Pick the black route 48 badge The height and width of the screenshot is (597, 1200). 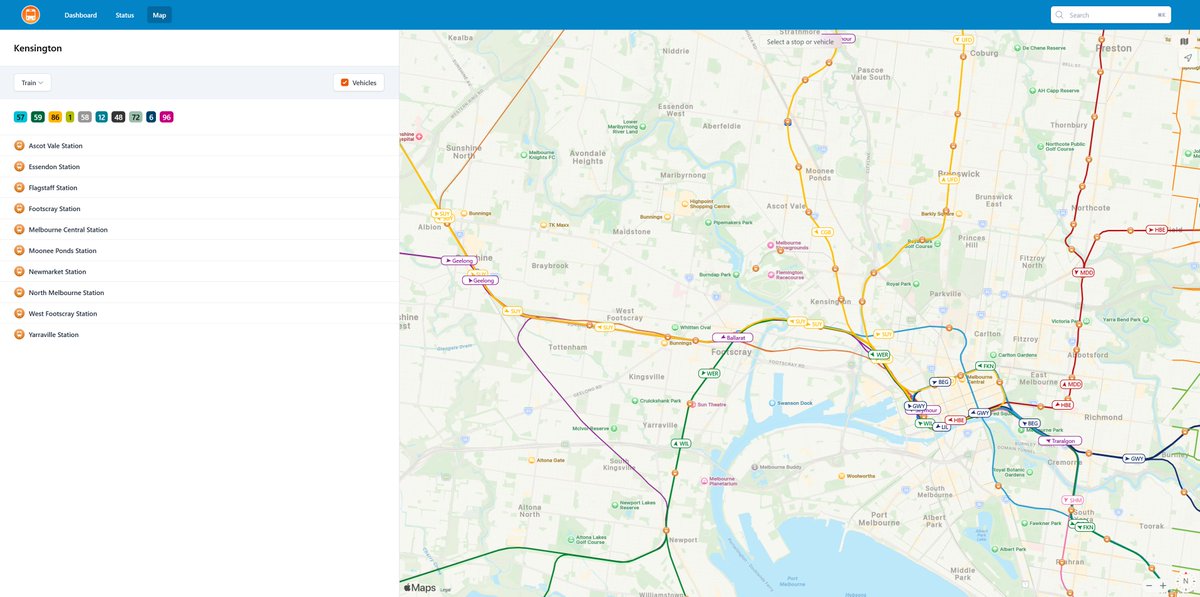119,117
